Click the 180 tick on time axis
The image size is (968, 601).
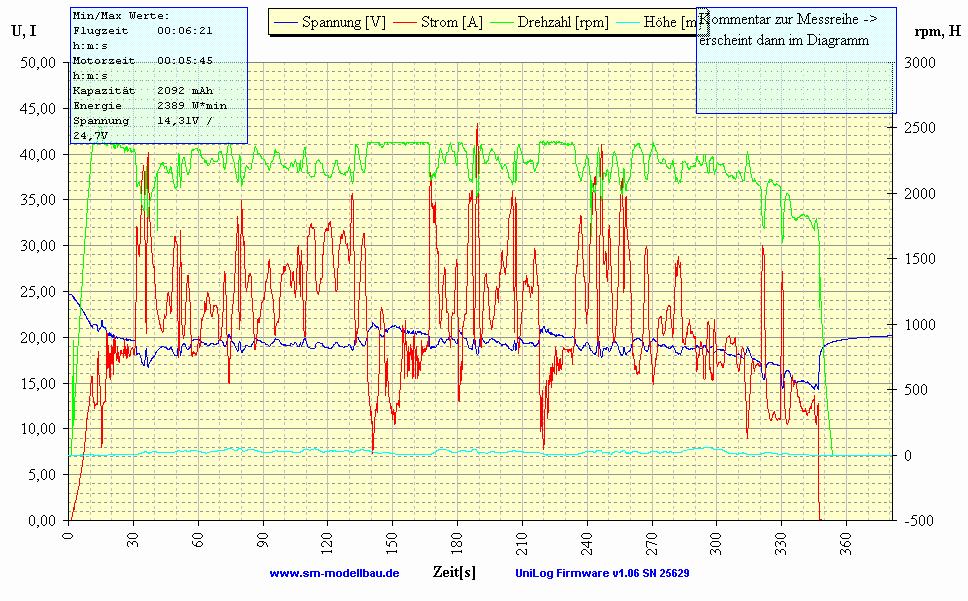(457, 539)
